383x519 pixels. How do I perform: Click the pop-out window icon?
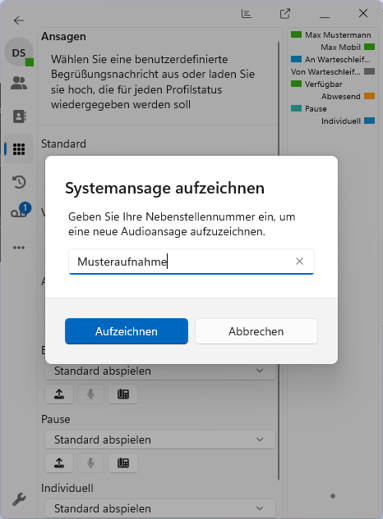(x=285, y=14)
